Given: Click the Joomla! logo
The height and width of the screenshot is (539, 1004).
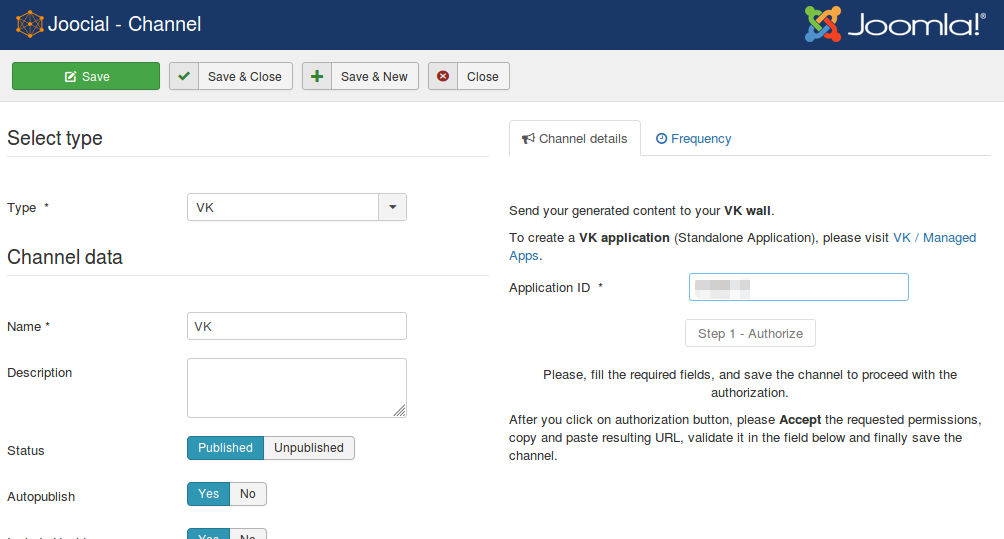Looking at the screenshot, I should (x=895, y=24).
